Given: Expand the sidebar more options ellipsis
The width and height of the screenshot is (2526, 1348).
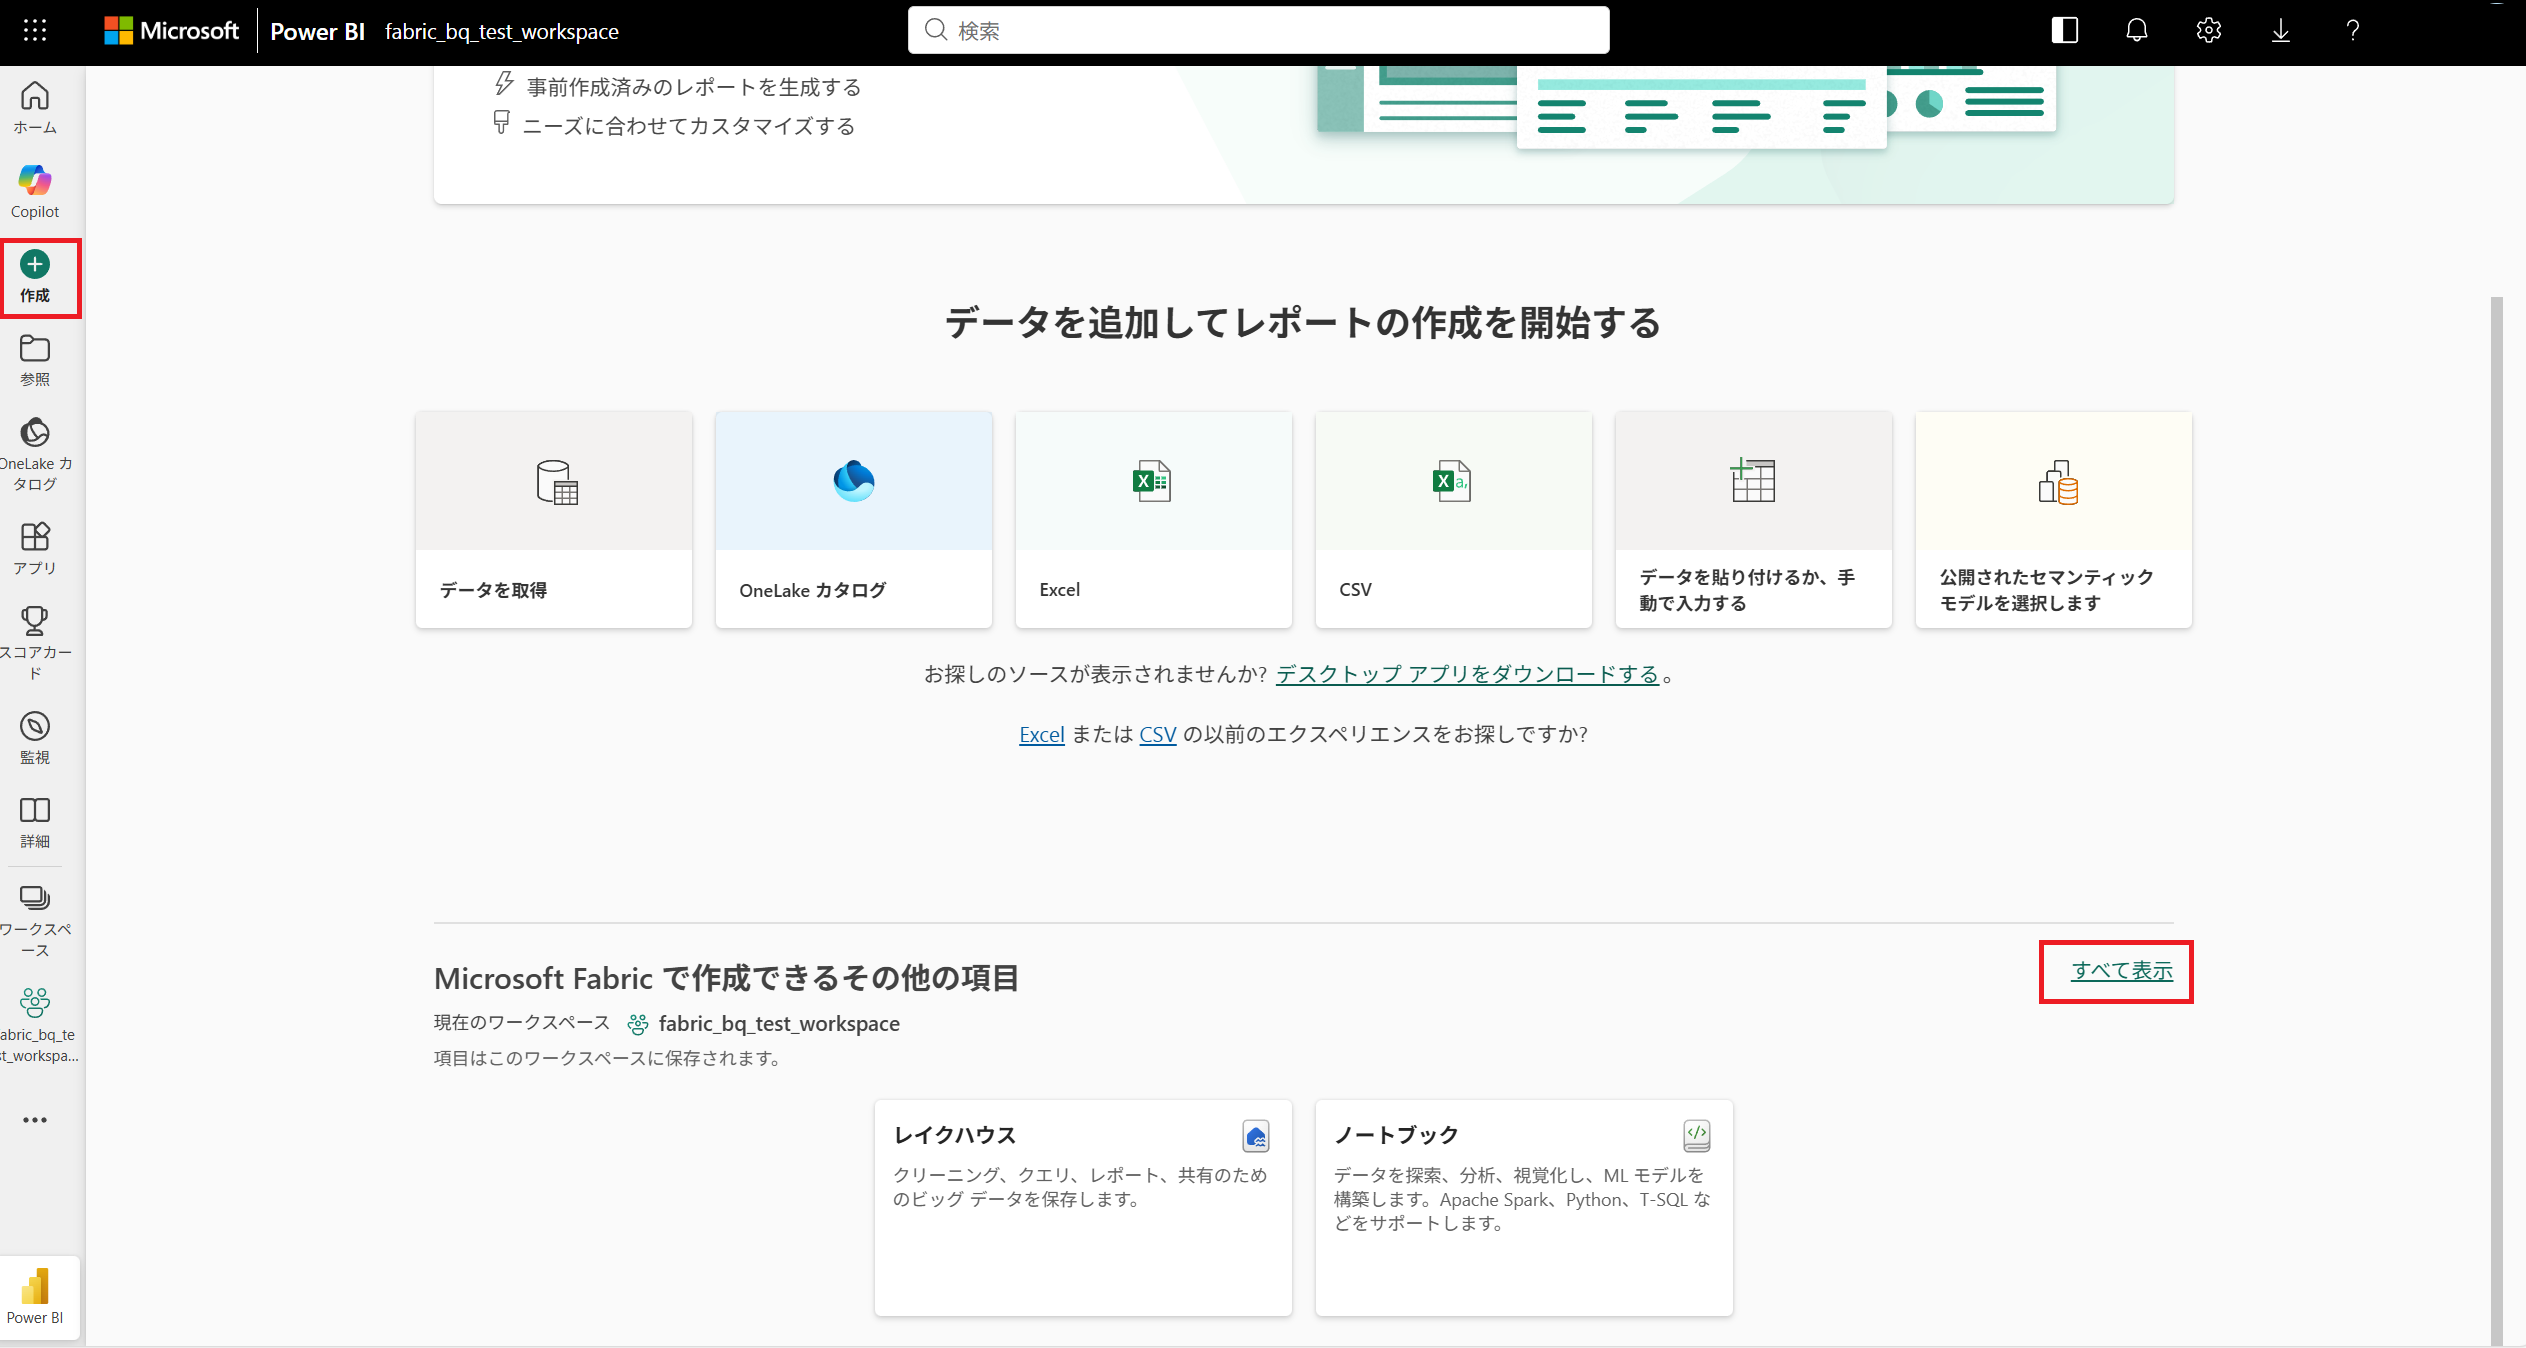Looking at the screenshot, I should pyautogui.click(x=35, y=1120).
